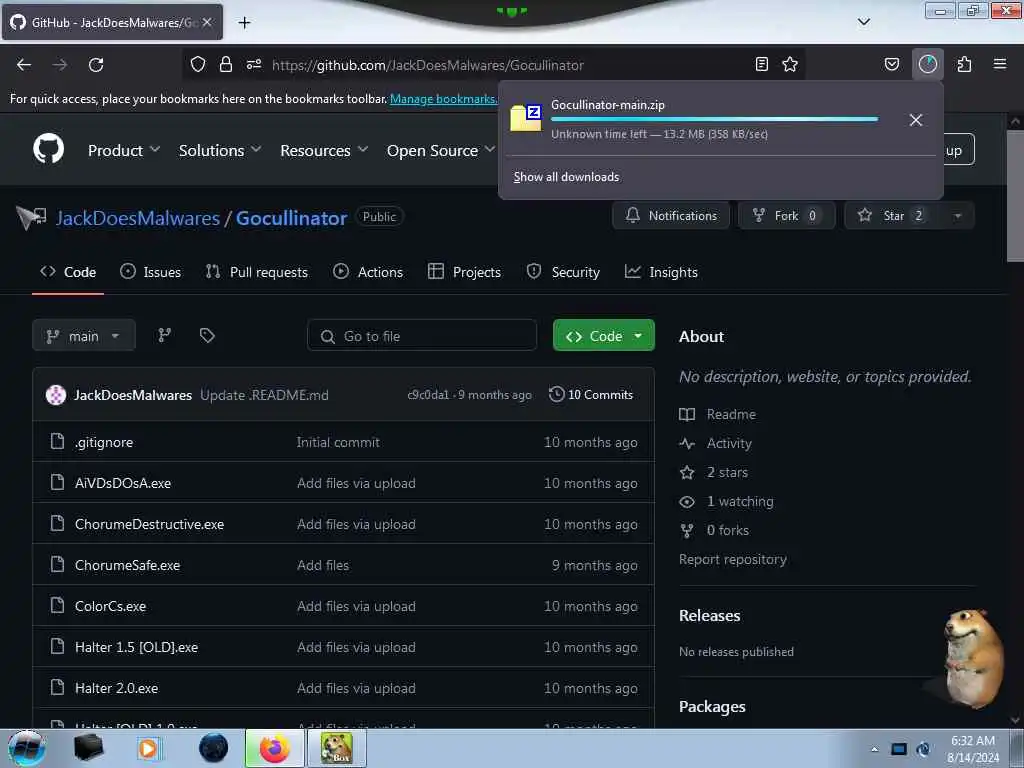The height and width of the screenshot is (768, 1024).
Task: Open the Halter 1.5 [OLD].exe file
Action: tap(136, 647)
